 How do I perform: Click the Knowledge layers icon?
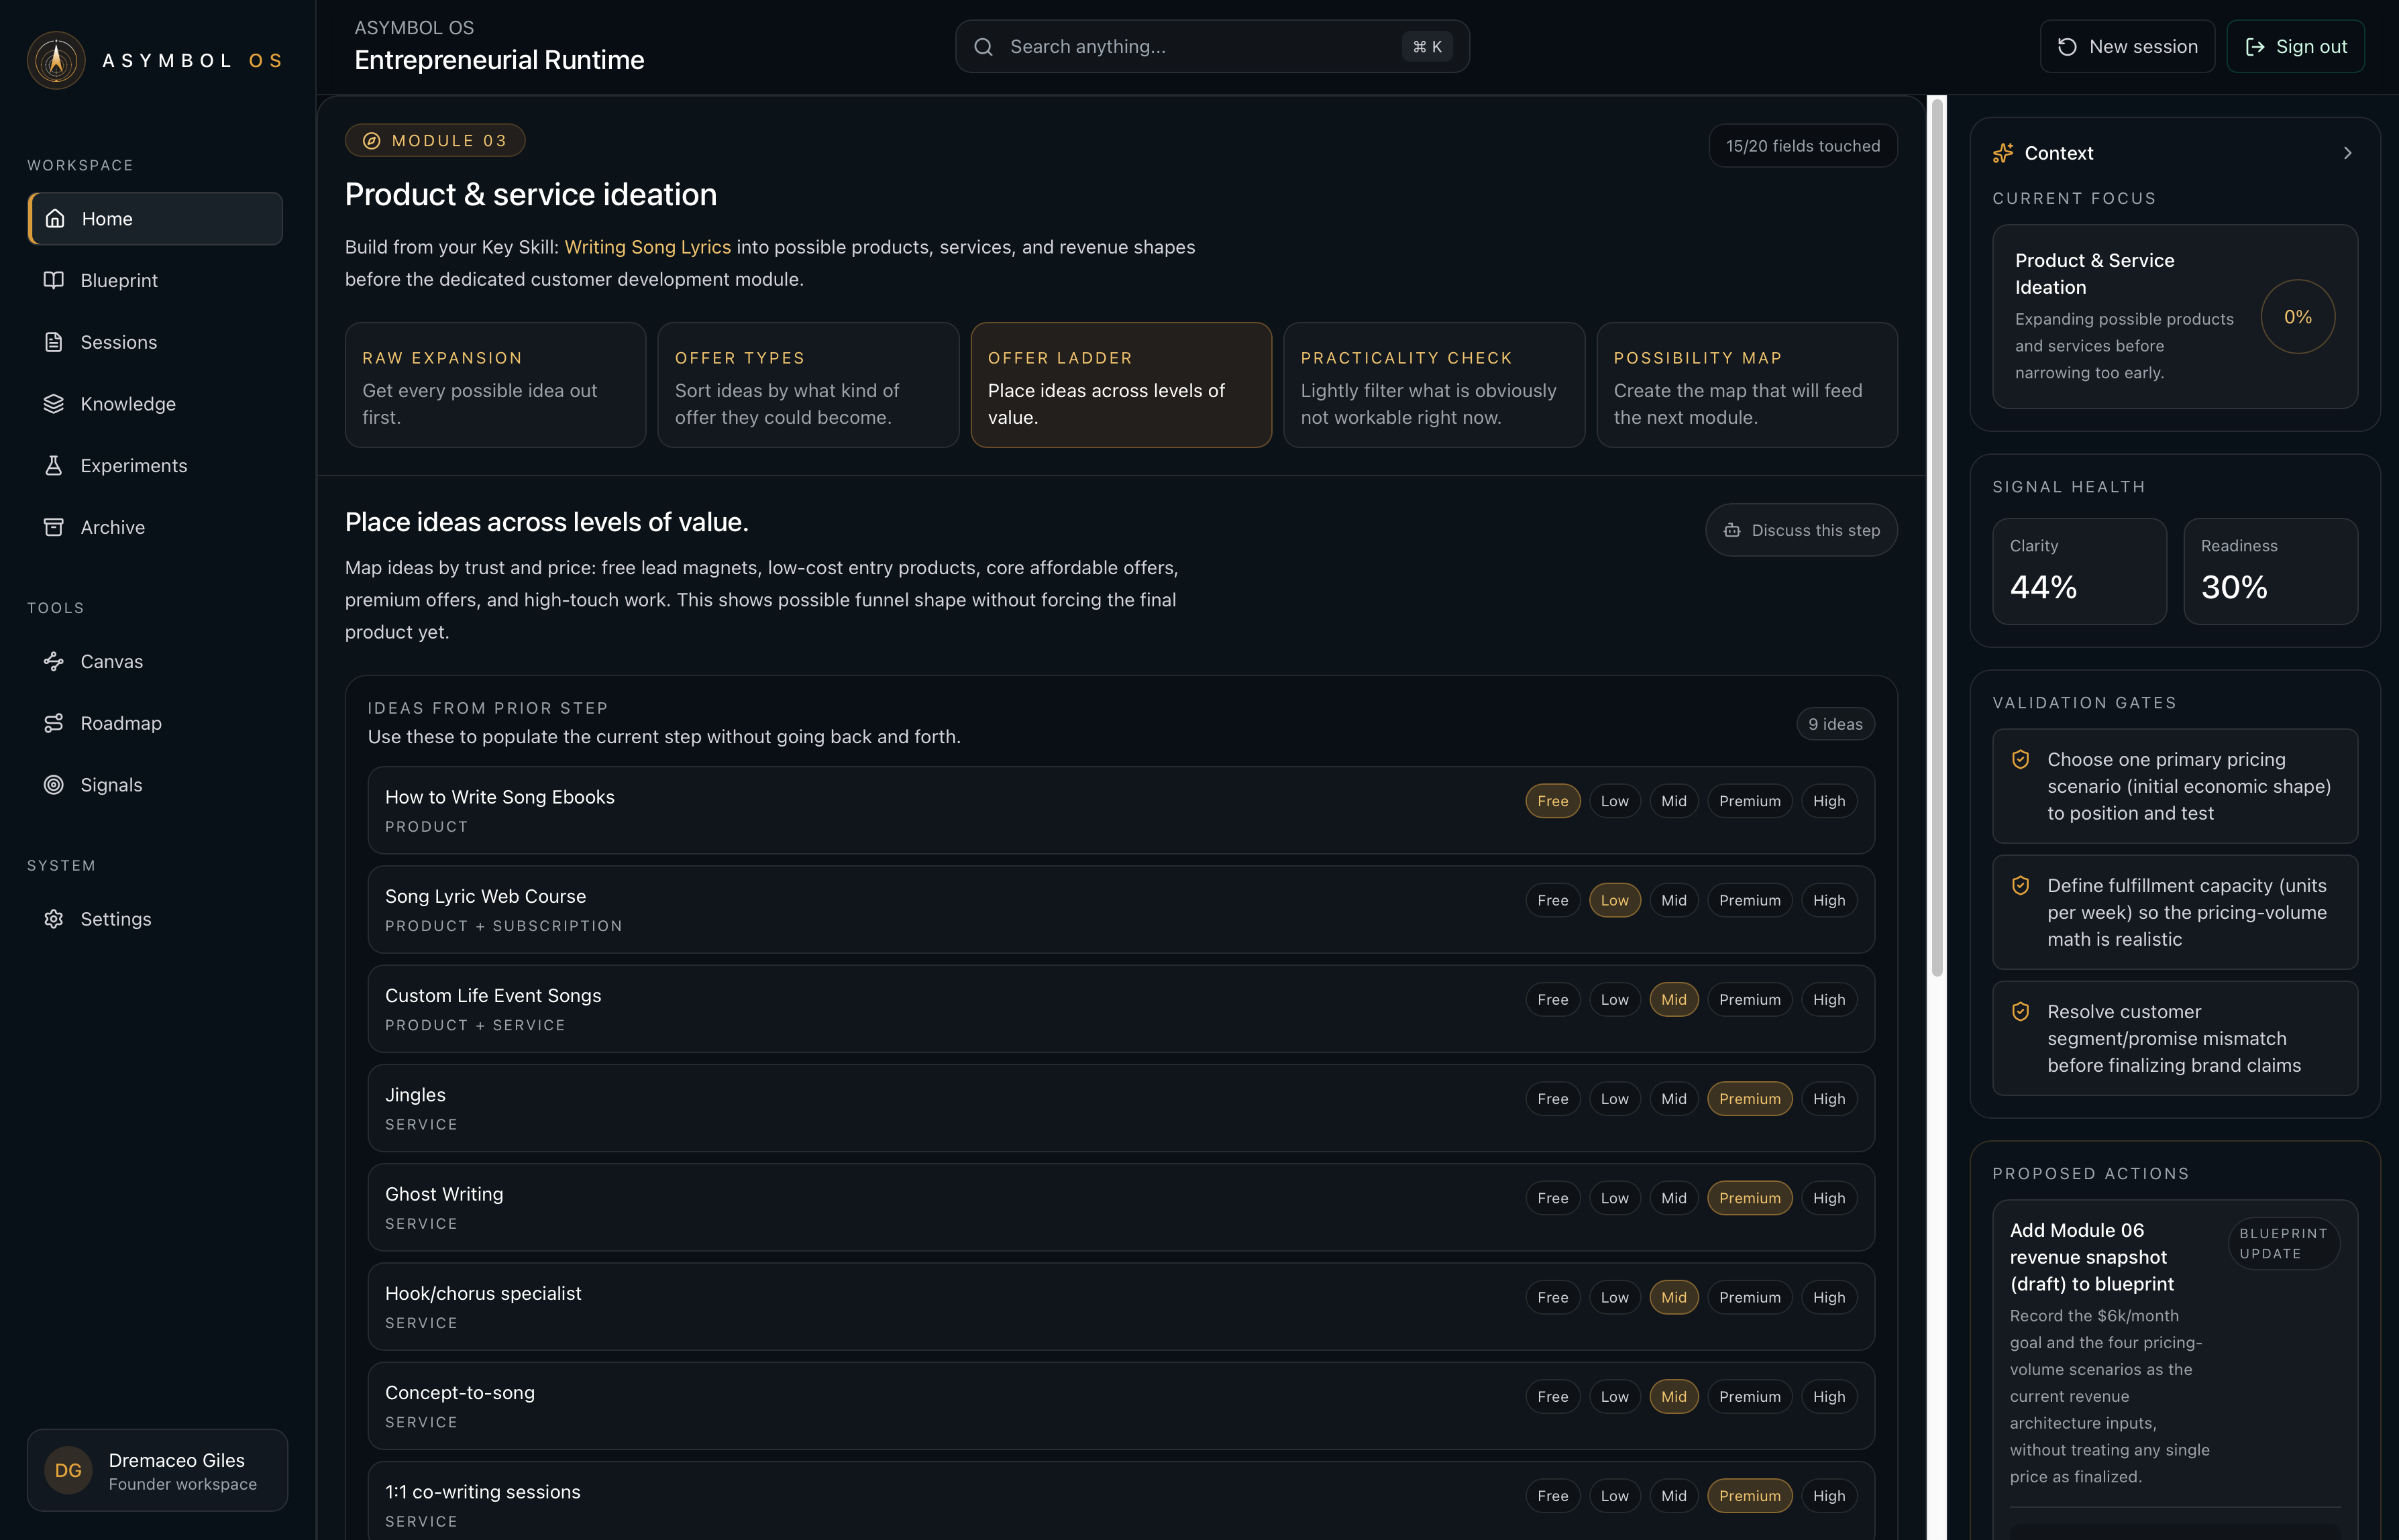click(x=54, y=404)
